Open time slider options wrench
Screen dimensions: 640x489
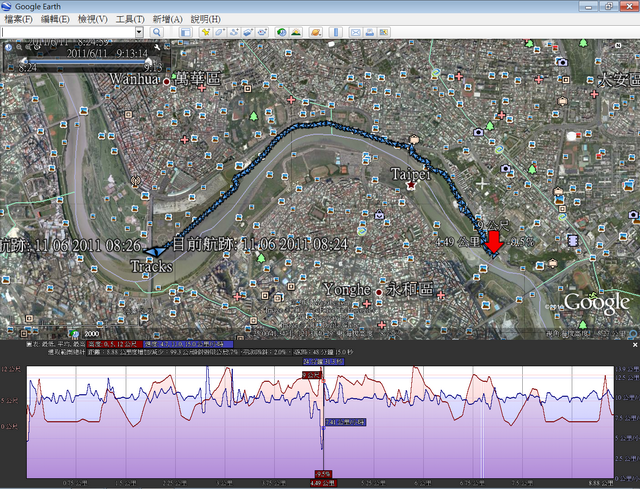[x=158, y=47]
